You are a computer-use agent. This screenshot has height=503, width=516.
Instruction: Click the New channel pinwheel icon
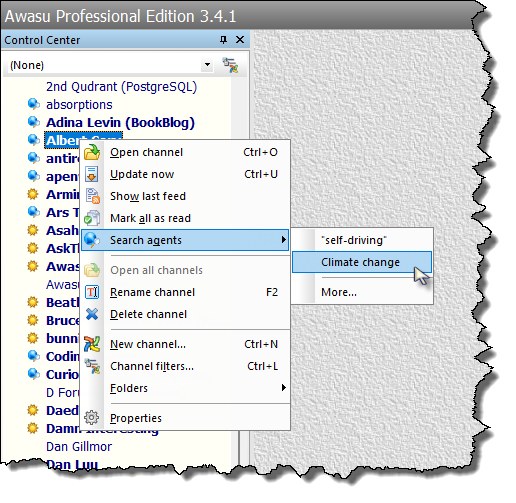[x=92, y=344]
